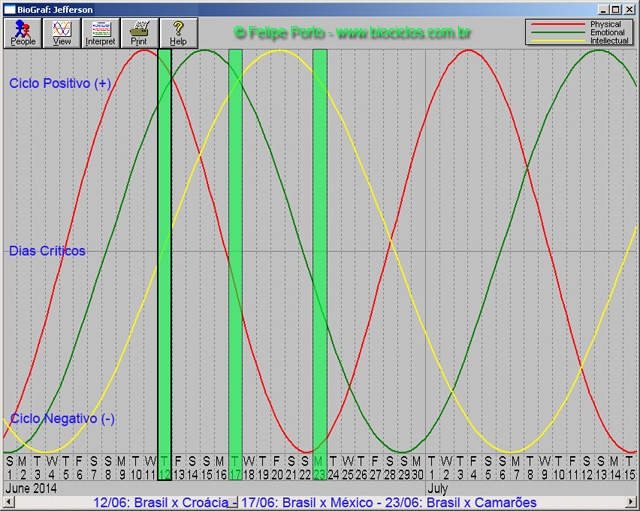This screenshot has width=640, height=511.
Task: Select the highlighted June 23 column
Action: point(320,264)
